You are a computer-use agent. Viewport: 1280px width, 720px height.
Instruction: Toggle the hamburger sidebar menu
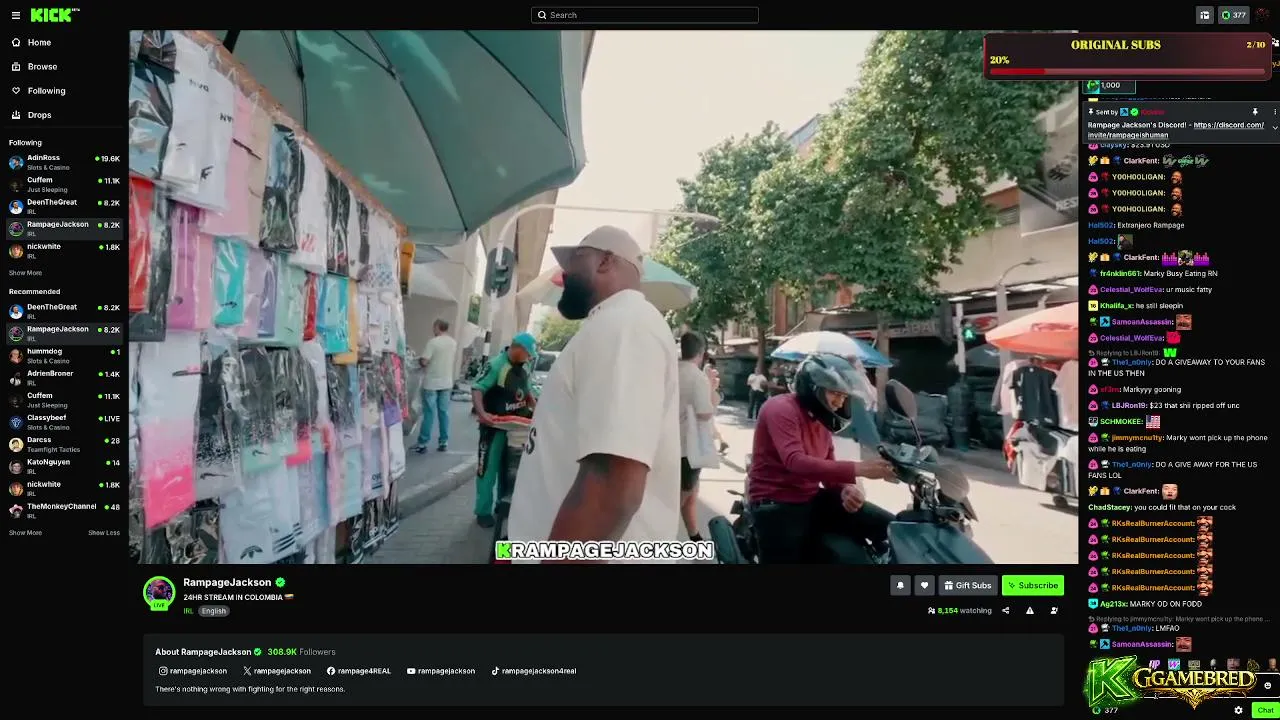15,15
